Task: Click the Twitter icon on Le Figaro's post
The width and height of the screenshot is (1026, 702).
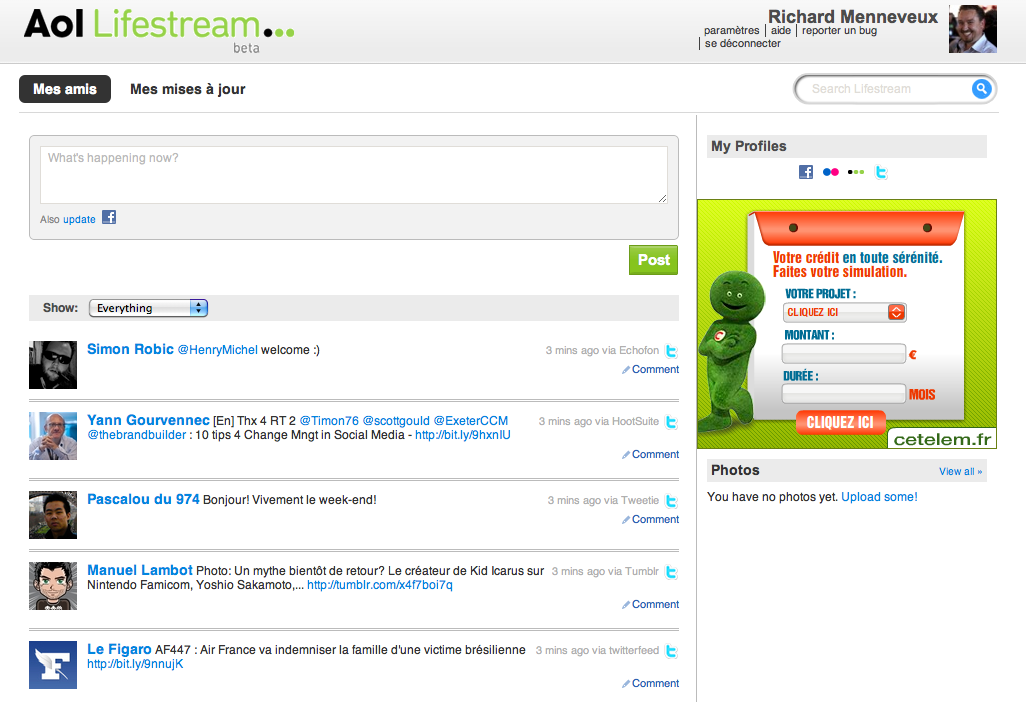Action: (x=671, y=651)
